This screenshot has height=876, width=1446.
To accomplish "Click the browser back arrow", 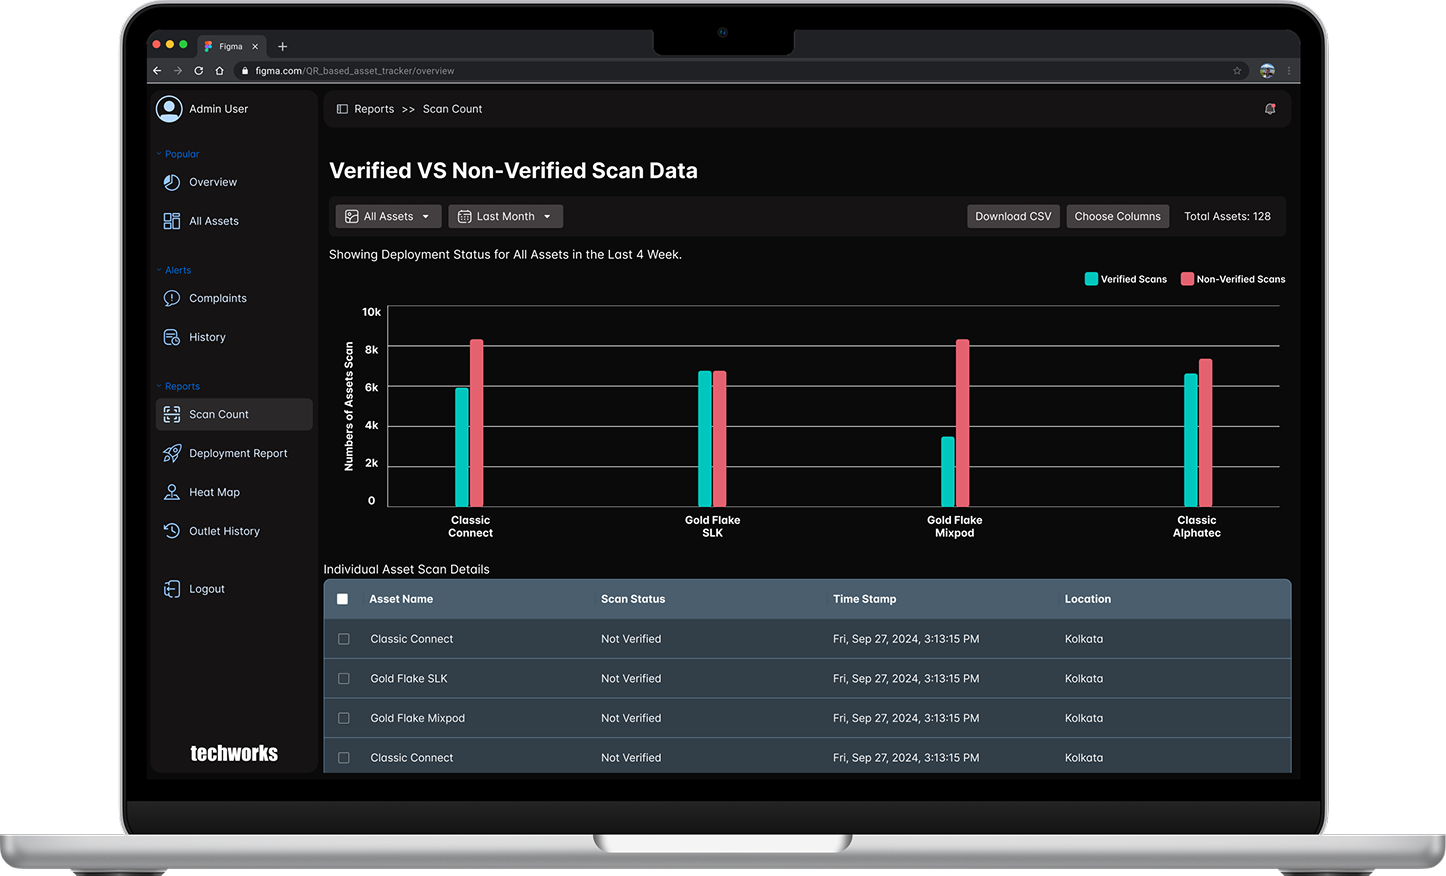I will pyautogui.click(x=157, y=71).
